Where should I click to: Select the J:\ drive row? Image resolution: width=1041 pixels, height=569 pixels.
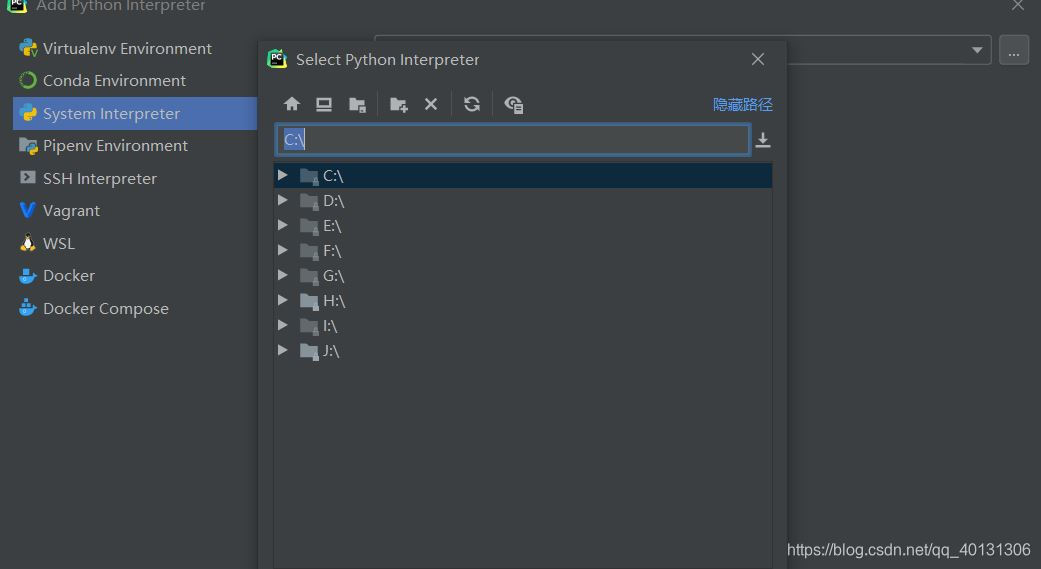[x=523, y=351]
